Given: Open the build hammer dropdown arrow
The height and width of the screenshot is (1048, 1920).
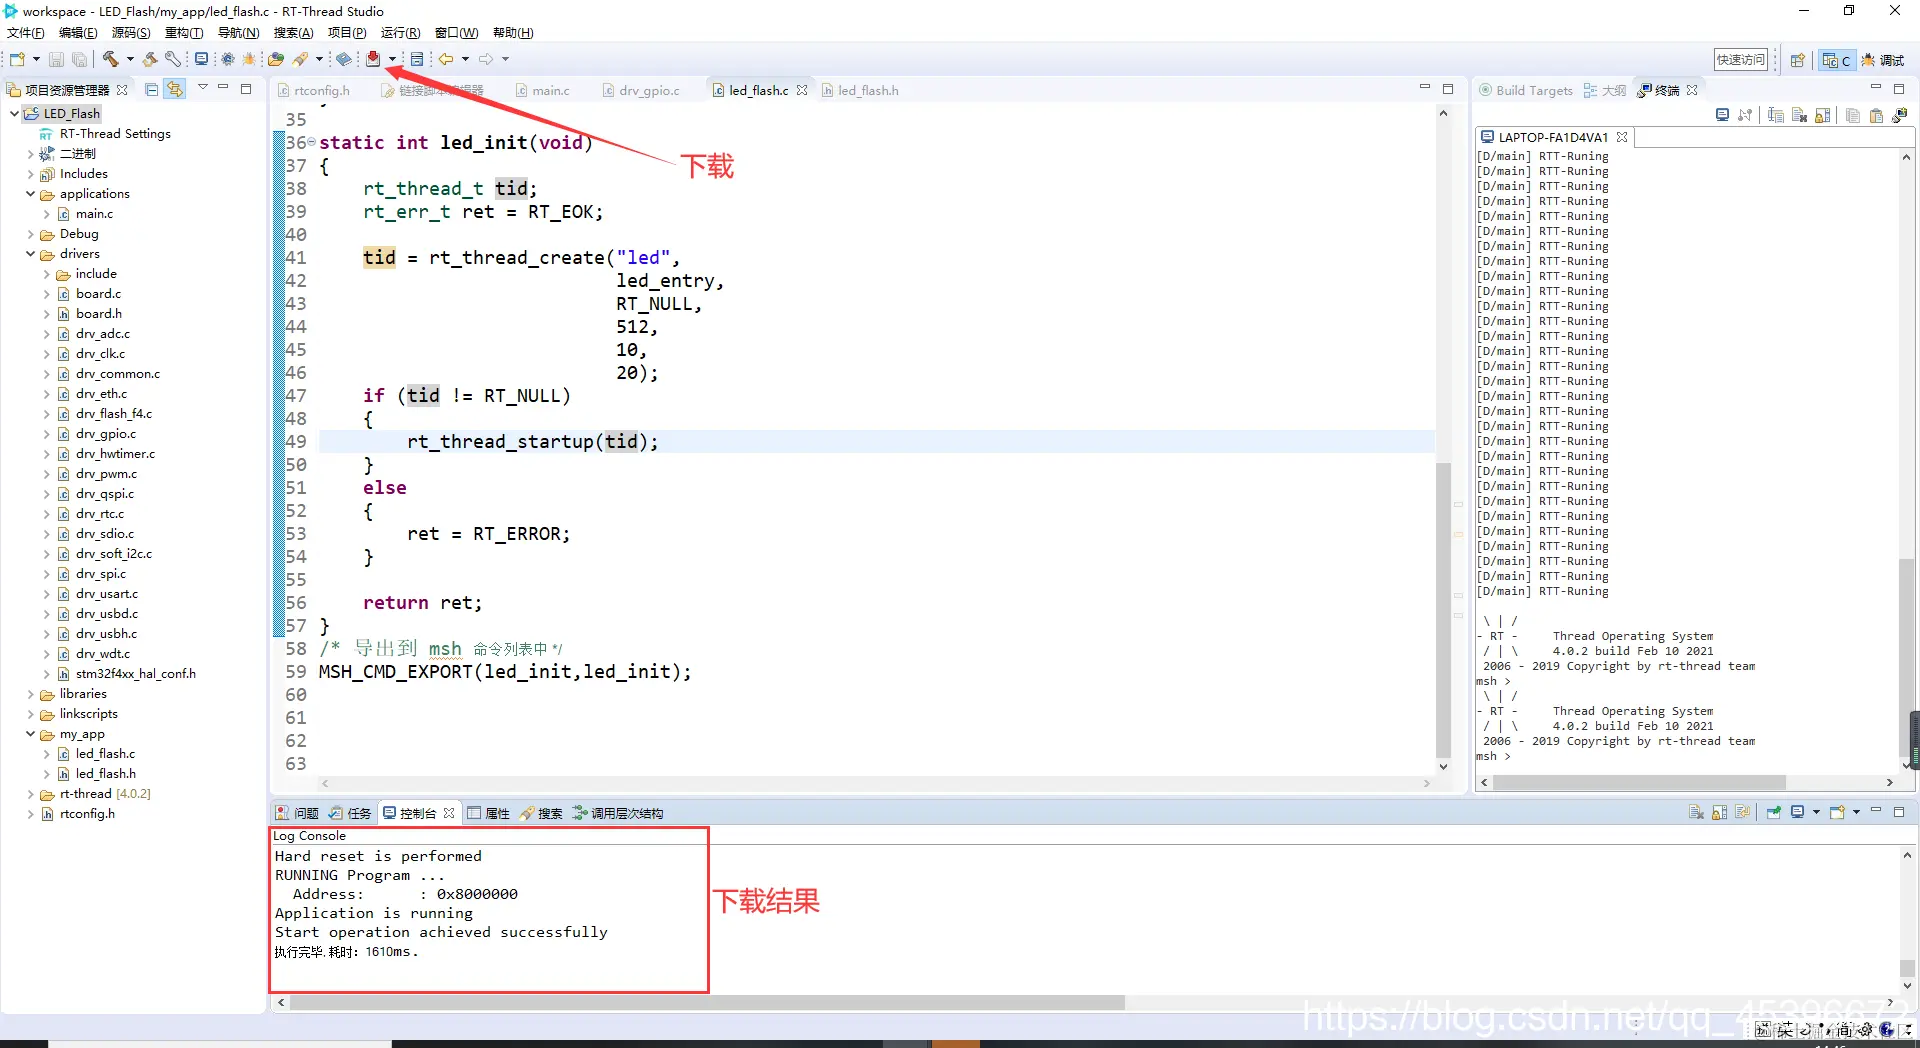Looking at the screenshot, I should point(130,59).
